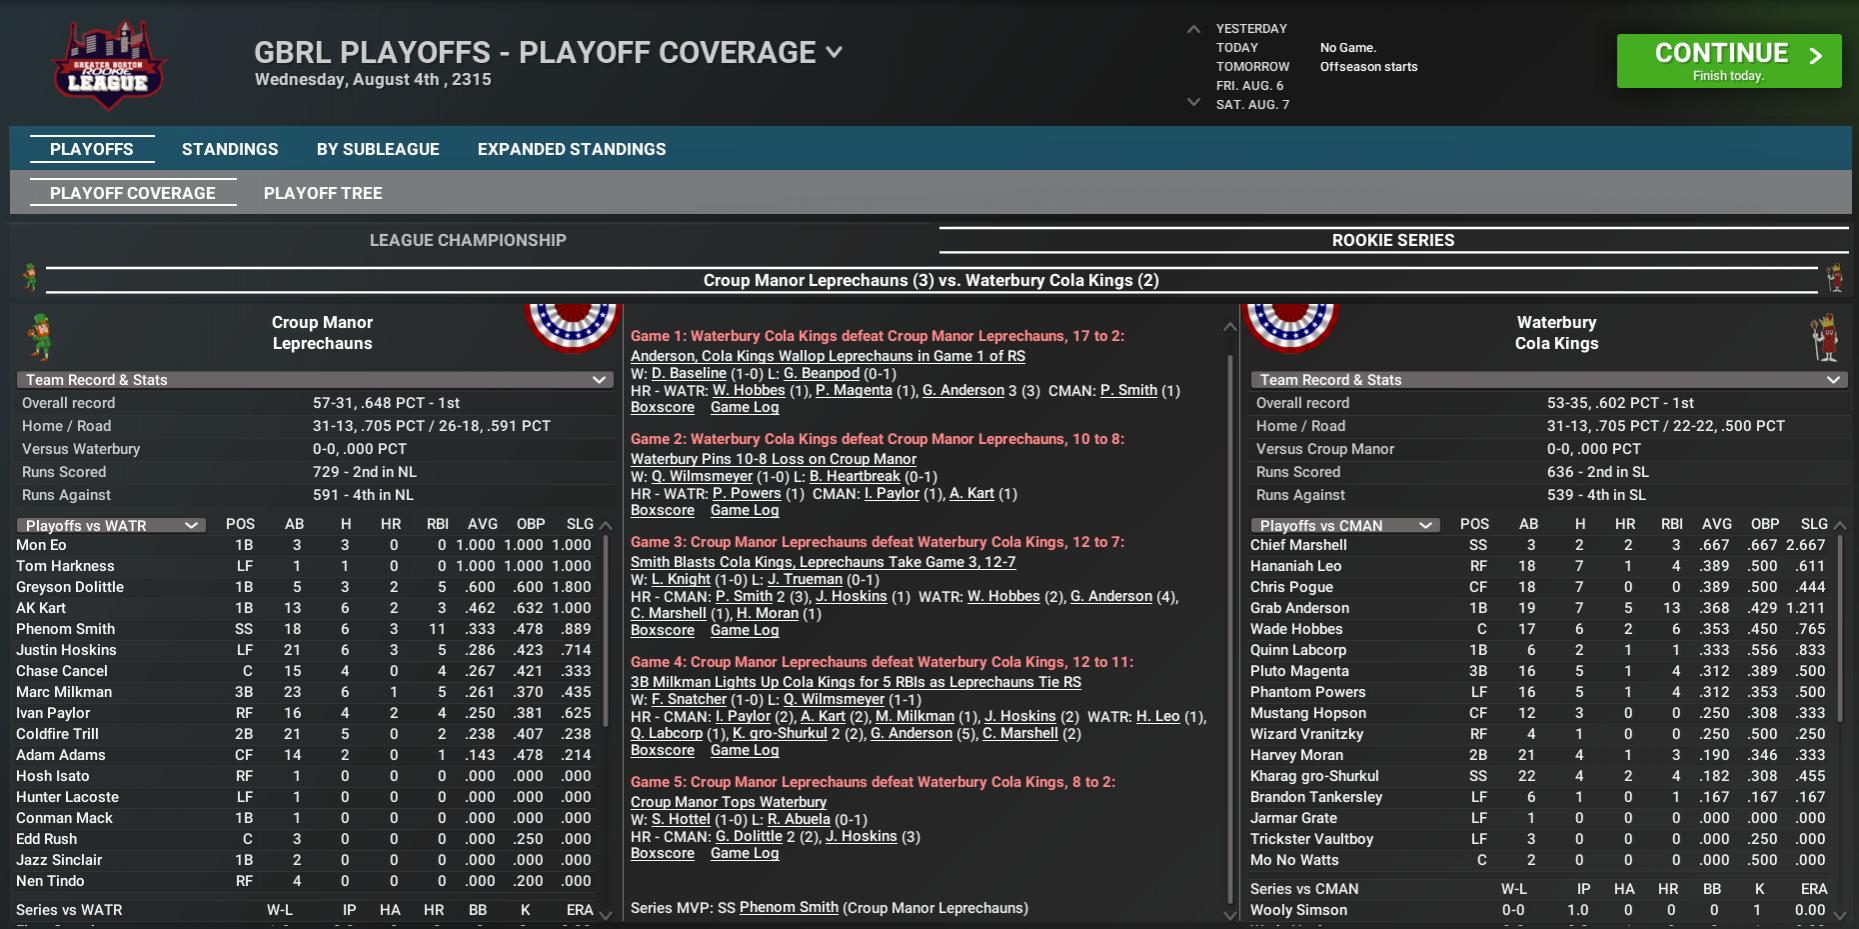Click the game recap panel vertical scrollbar
The height and width of the screenshot is (929, 1859).
tap(1230, 620)
